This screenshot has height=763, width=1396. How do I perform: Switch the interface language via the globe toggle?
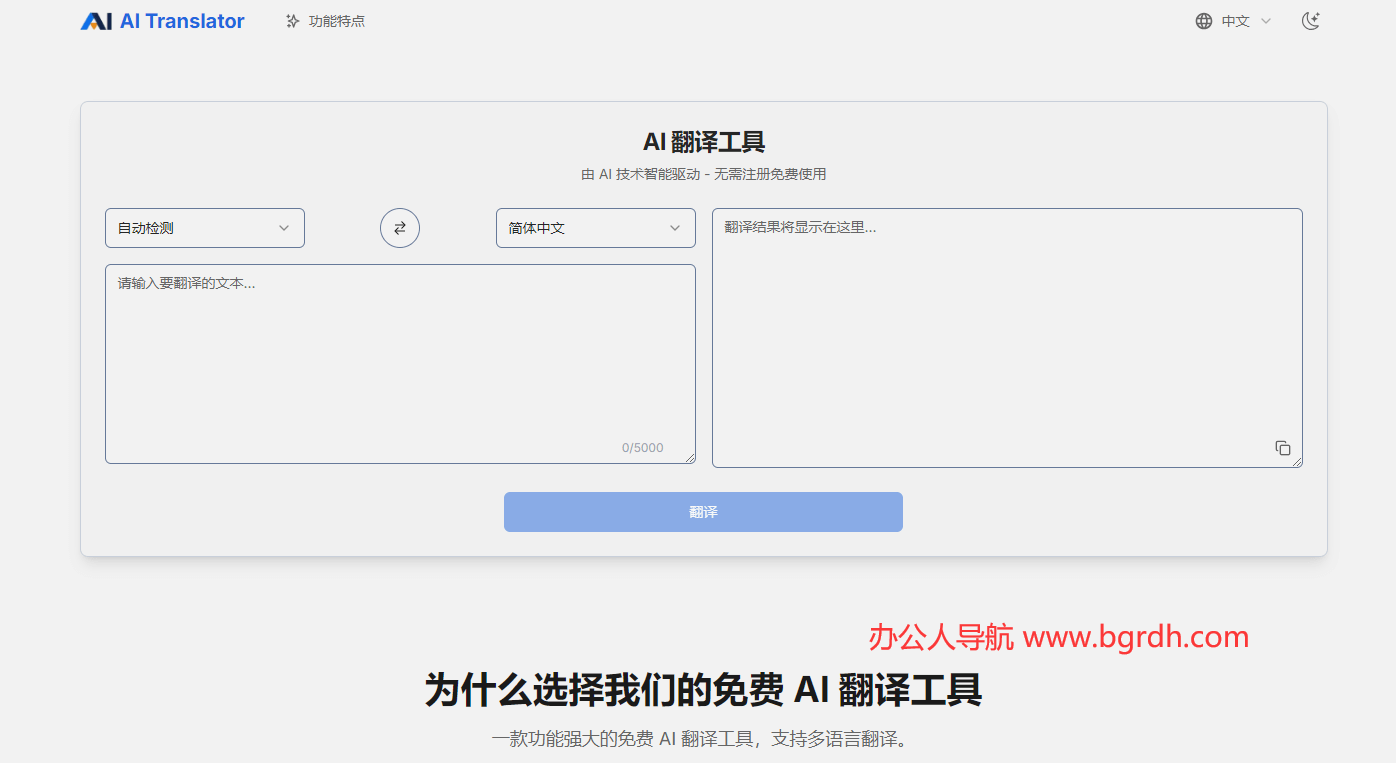tap(1203, 20)
